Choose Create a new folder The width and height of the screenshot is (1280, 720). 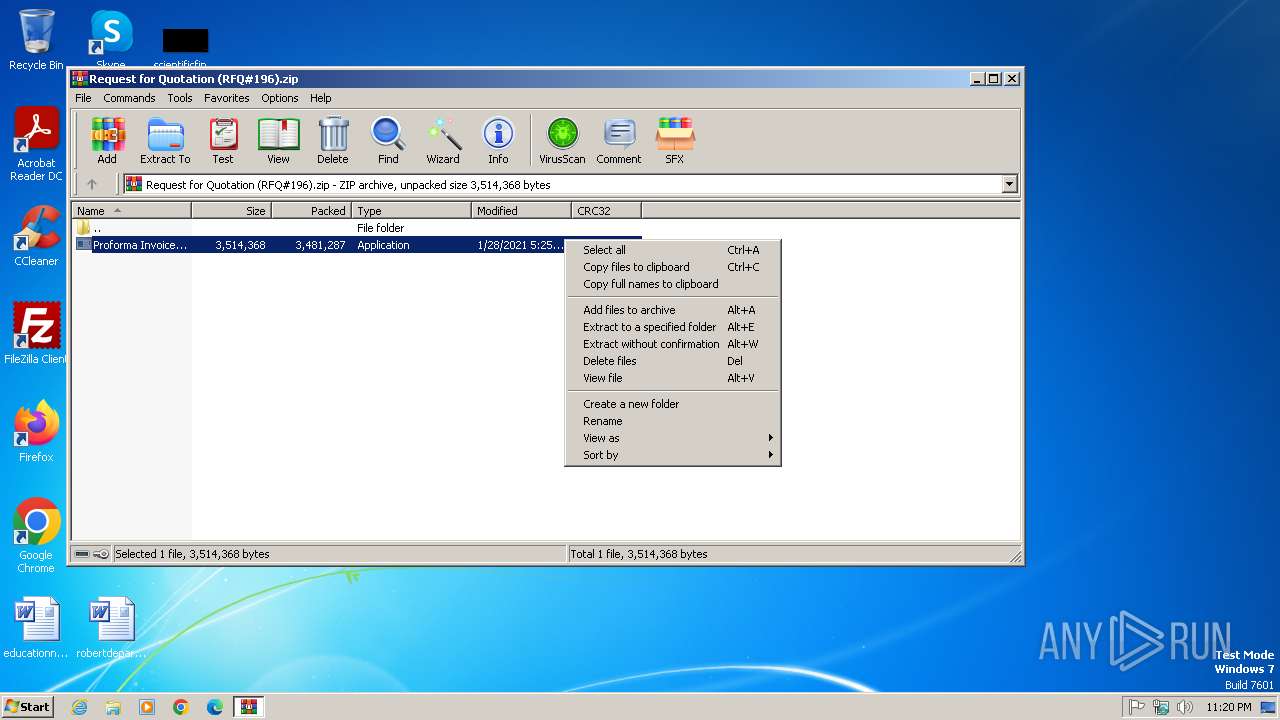click(673, 404)
